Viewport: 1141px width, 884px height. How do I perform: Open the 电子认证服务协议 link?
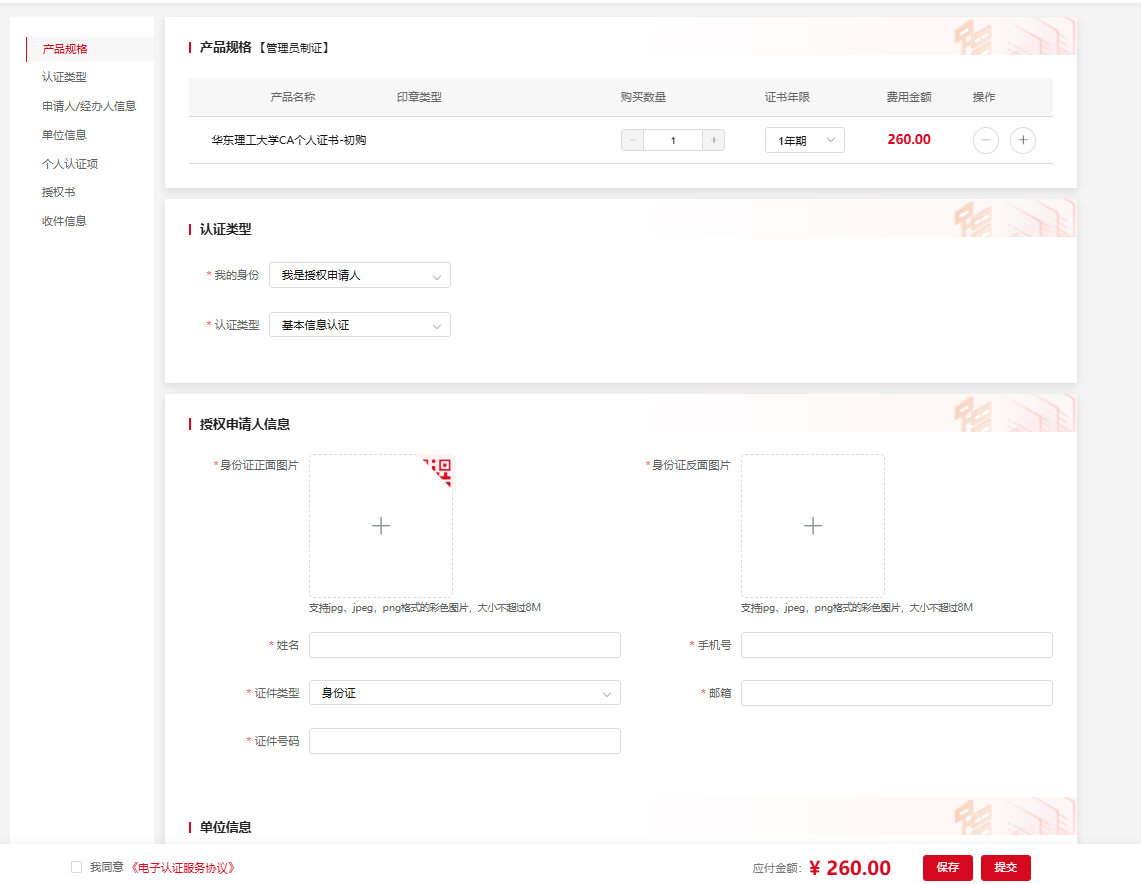[183, 867]
